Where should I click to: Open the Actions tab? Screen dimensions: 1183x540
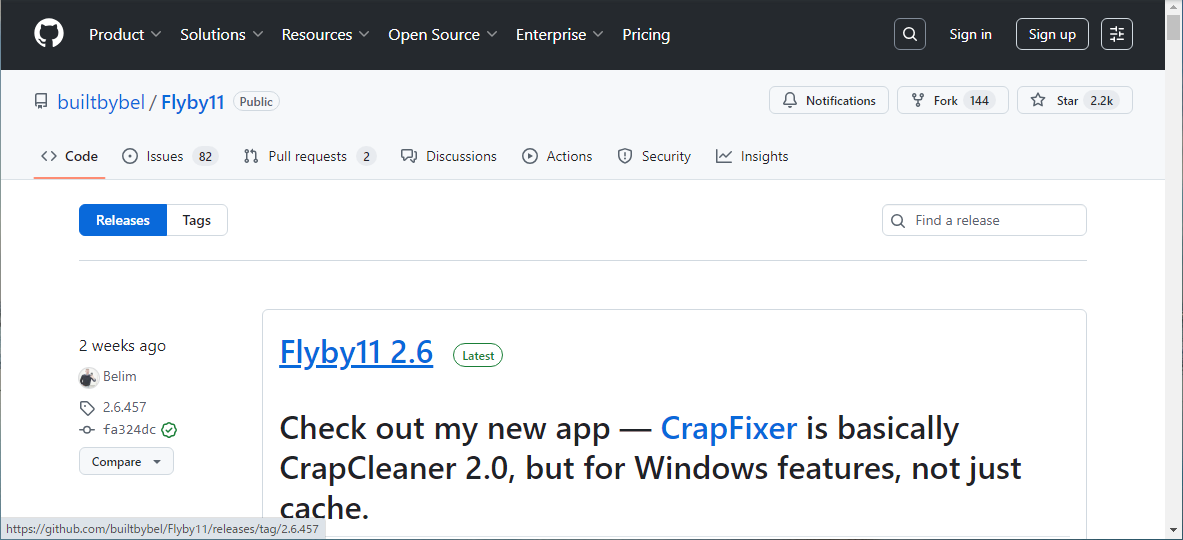[558, 156]
